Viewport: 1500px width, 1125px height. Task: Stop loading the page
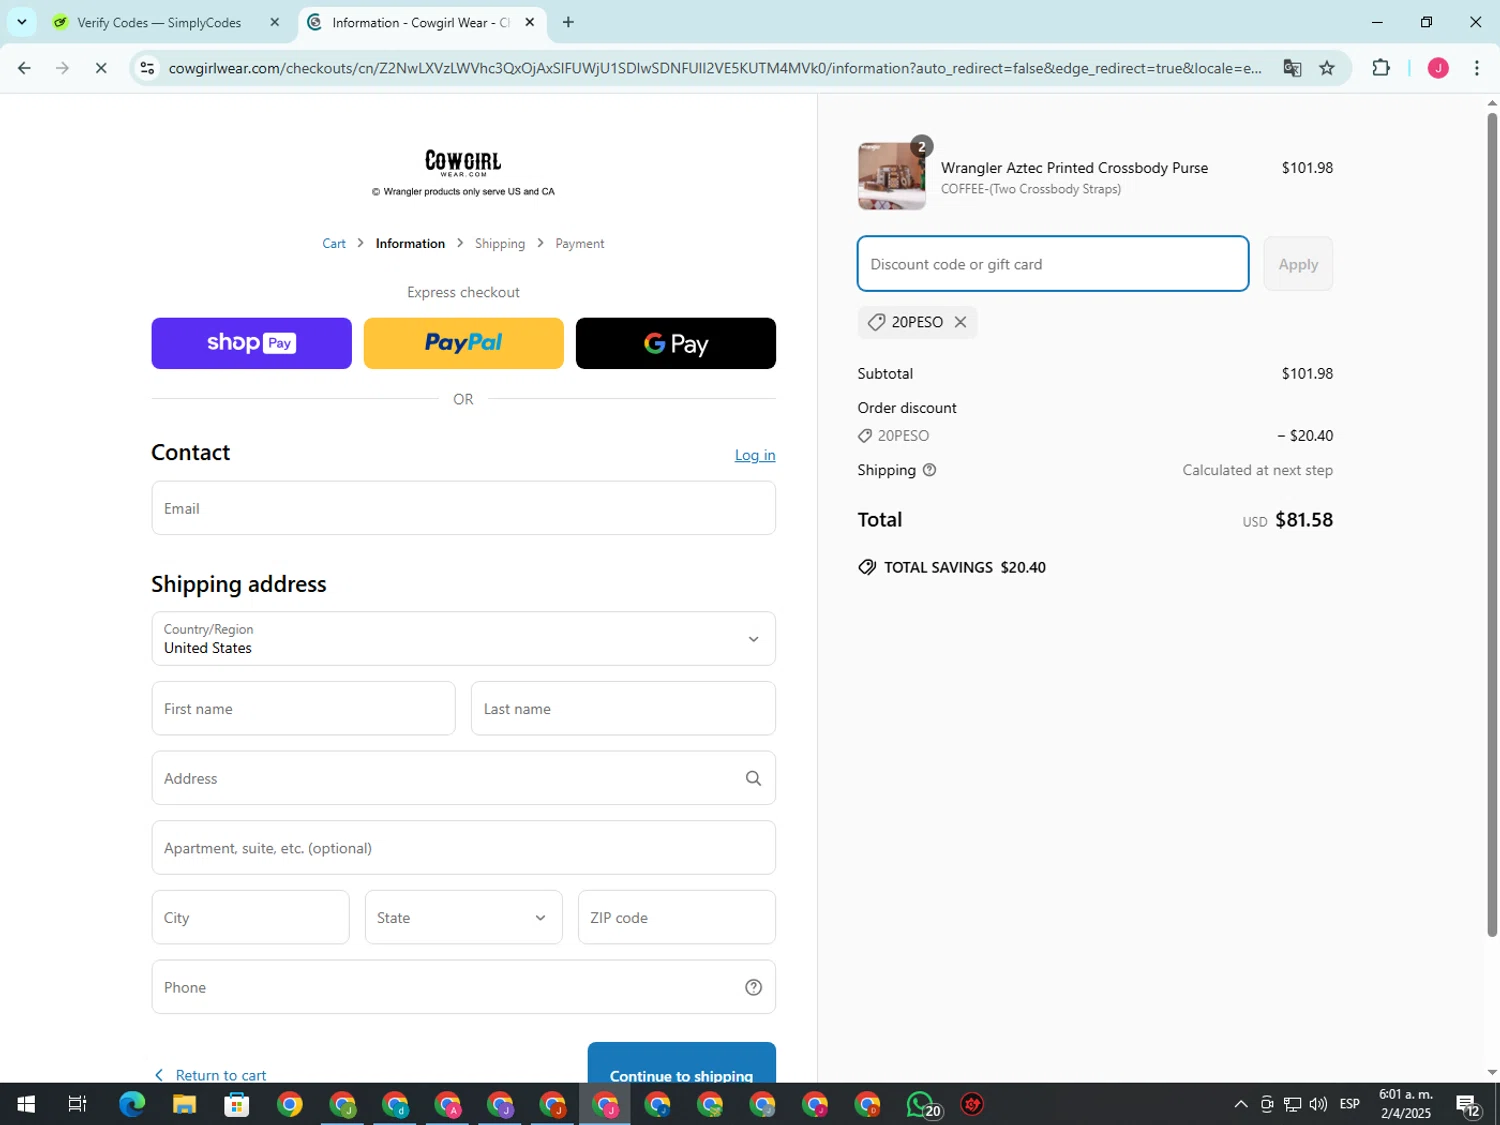[101, 68]
